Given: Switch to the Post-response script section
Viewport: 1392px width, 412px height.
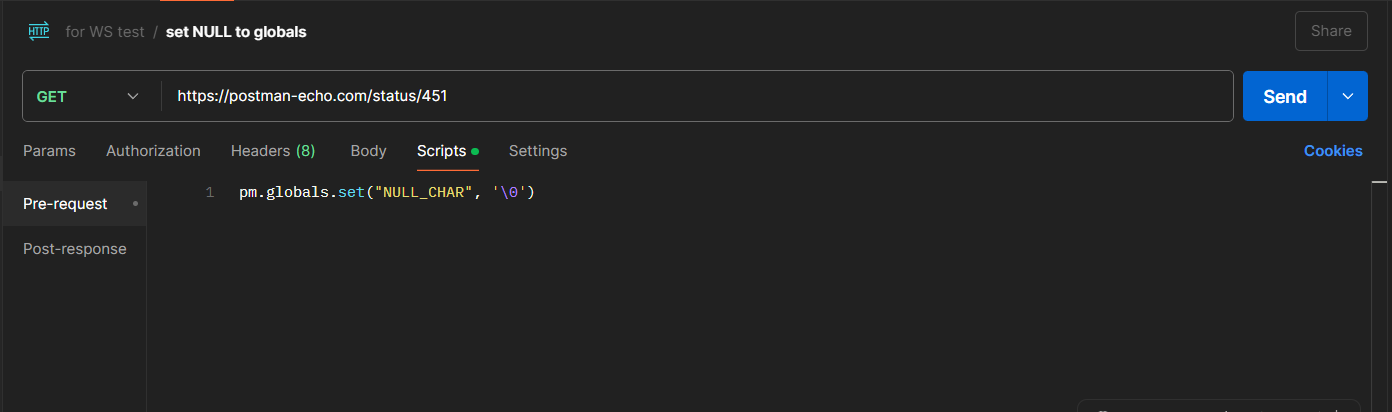Looking at the screenshot, I should (x=75, y=249).
